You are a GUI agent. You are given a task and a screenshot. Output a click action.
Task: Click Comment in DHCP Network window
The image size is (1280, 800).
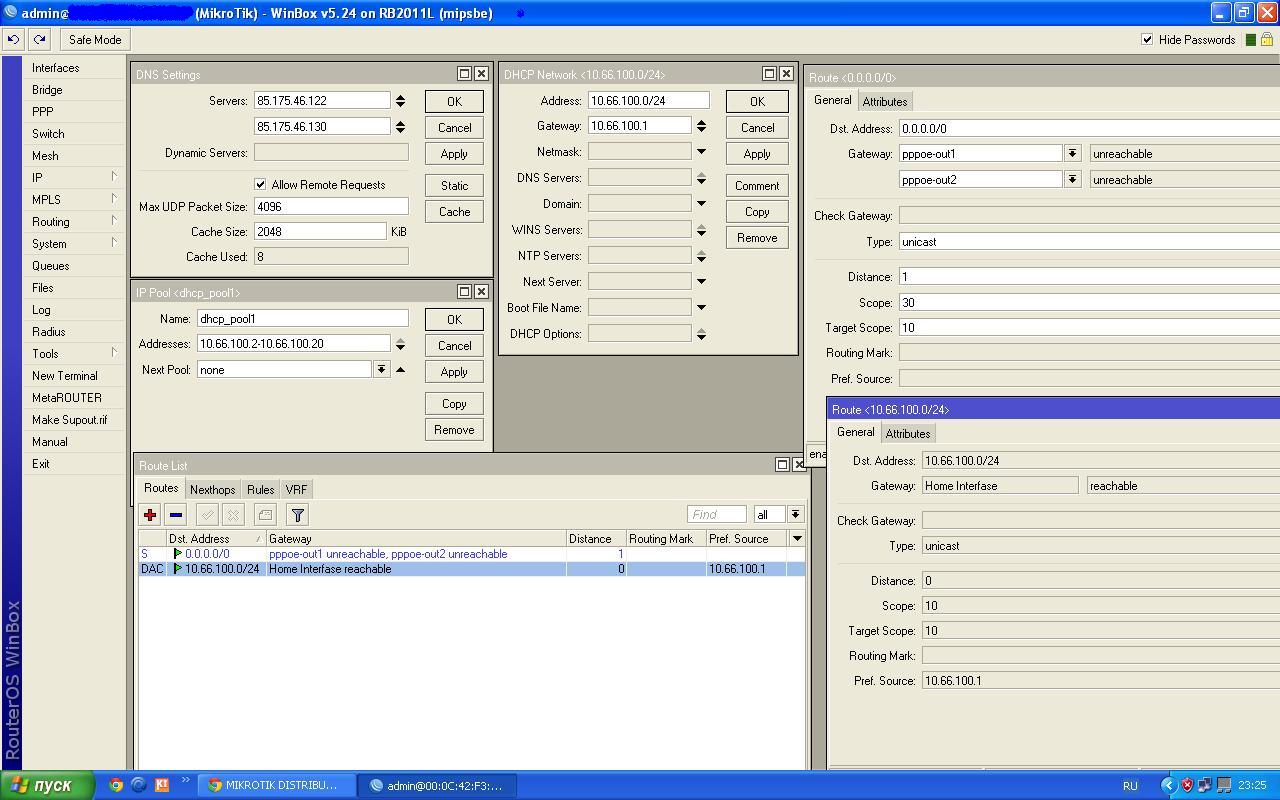coord(757,186)
